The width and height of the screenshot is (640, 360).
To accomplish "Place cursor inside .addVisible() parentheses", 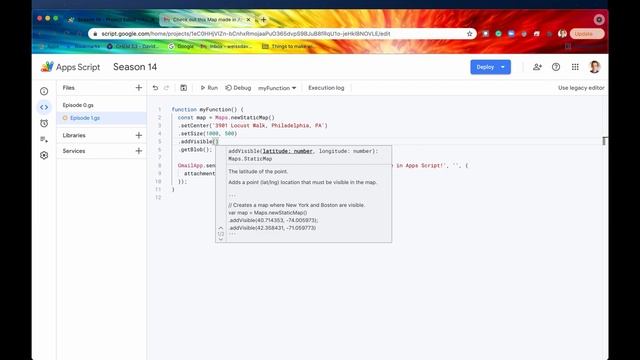I will [216, 142].
